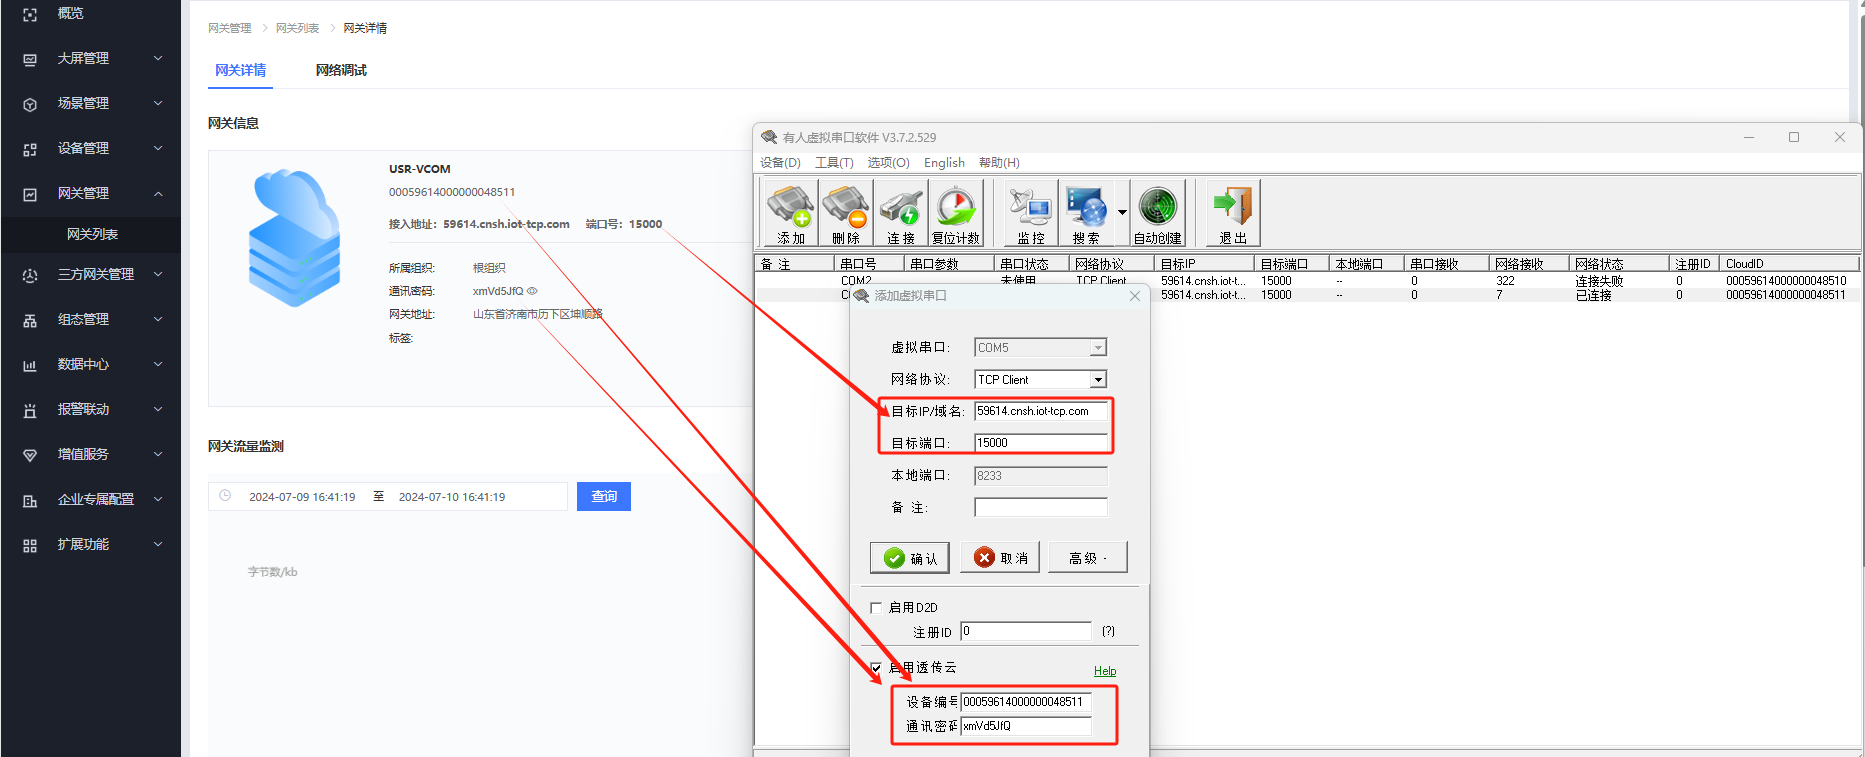
Task: Click the 退出 (exit) toolbar icon
Action: pyautogui.click(x=1233, y=214)
